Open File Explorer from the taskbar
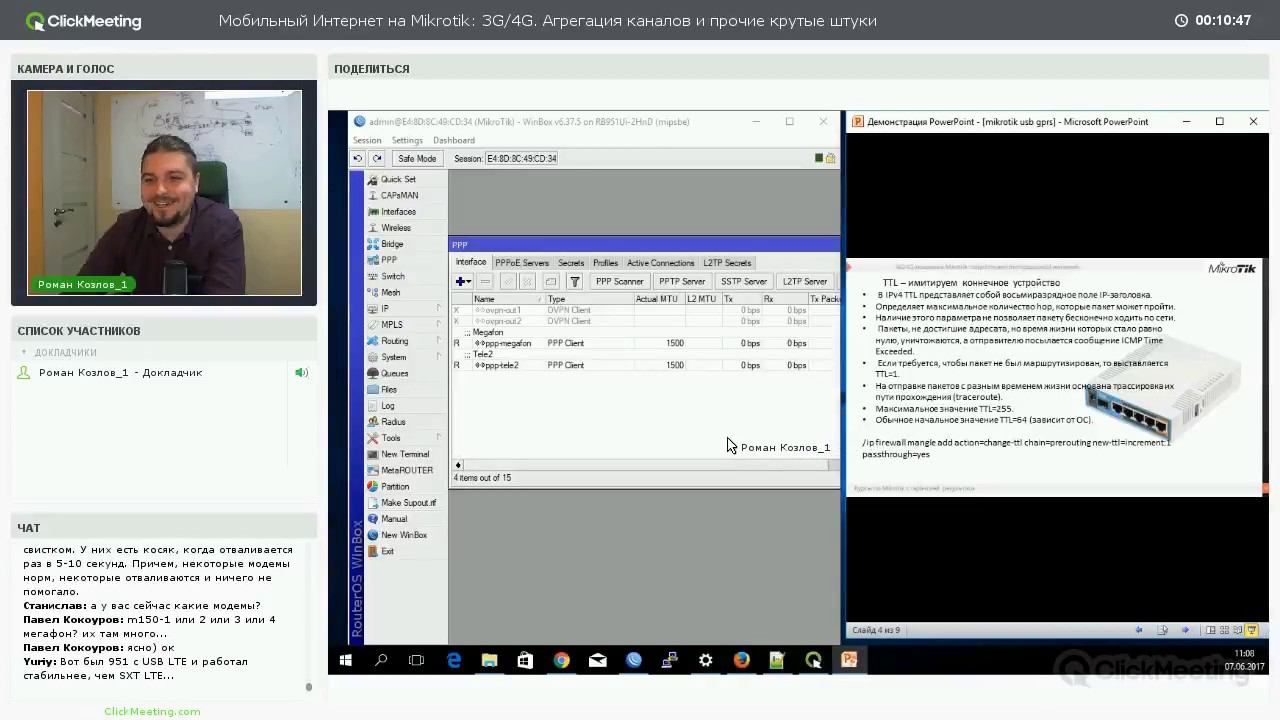 tap(489, 660)
